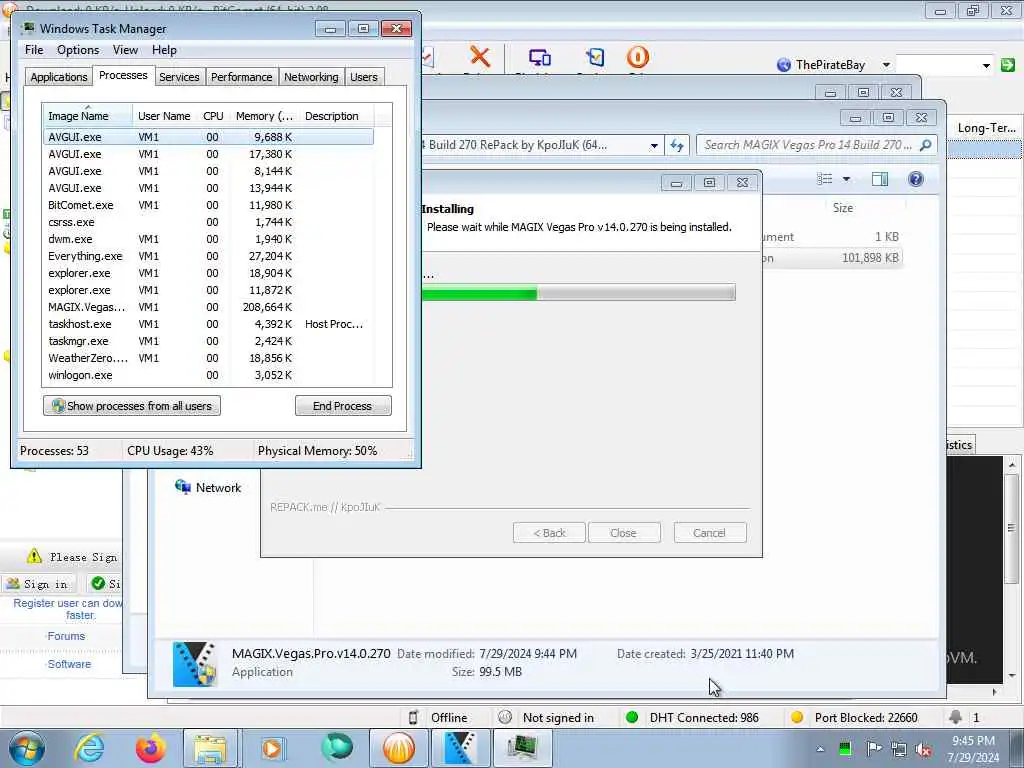Select the dwm.exe process row
The image size is (1024, 768).
pos(208,239)
